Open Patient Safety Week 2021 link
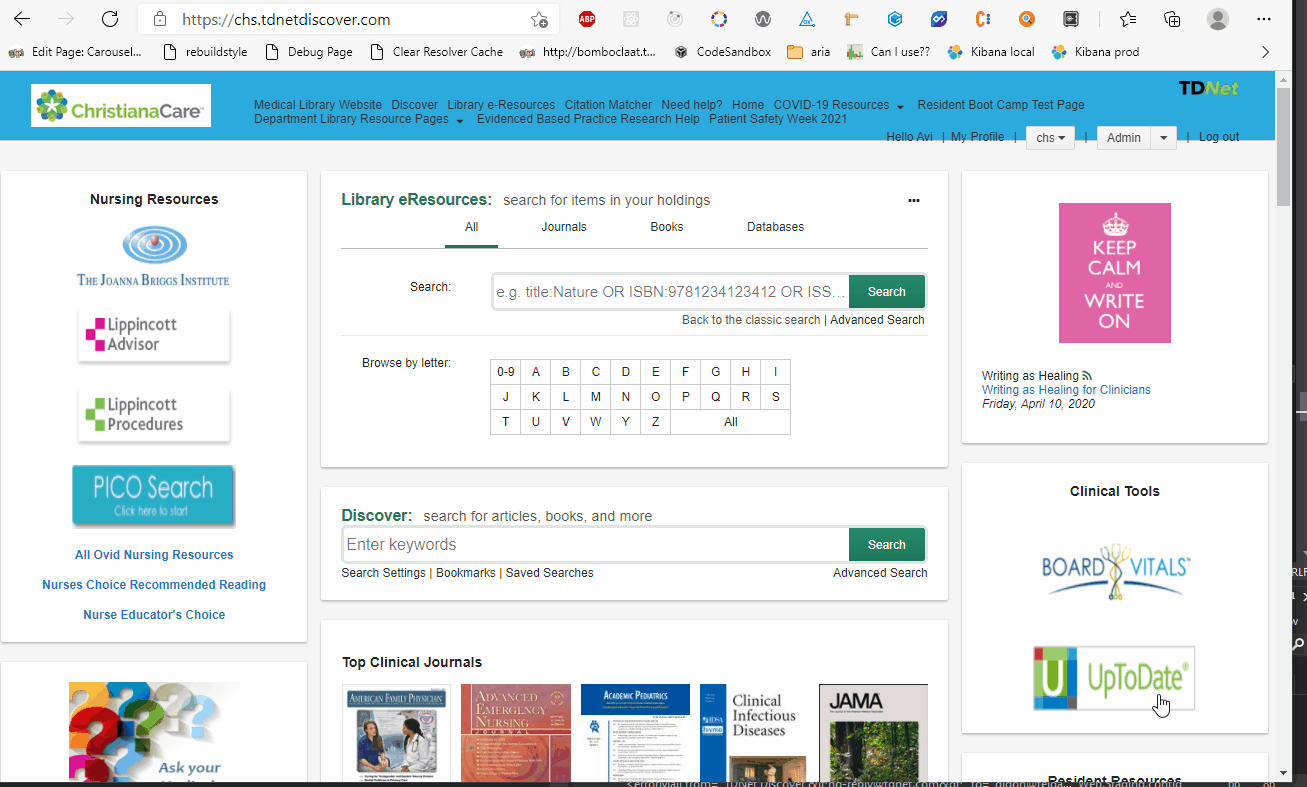 (778, 119)
